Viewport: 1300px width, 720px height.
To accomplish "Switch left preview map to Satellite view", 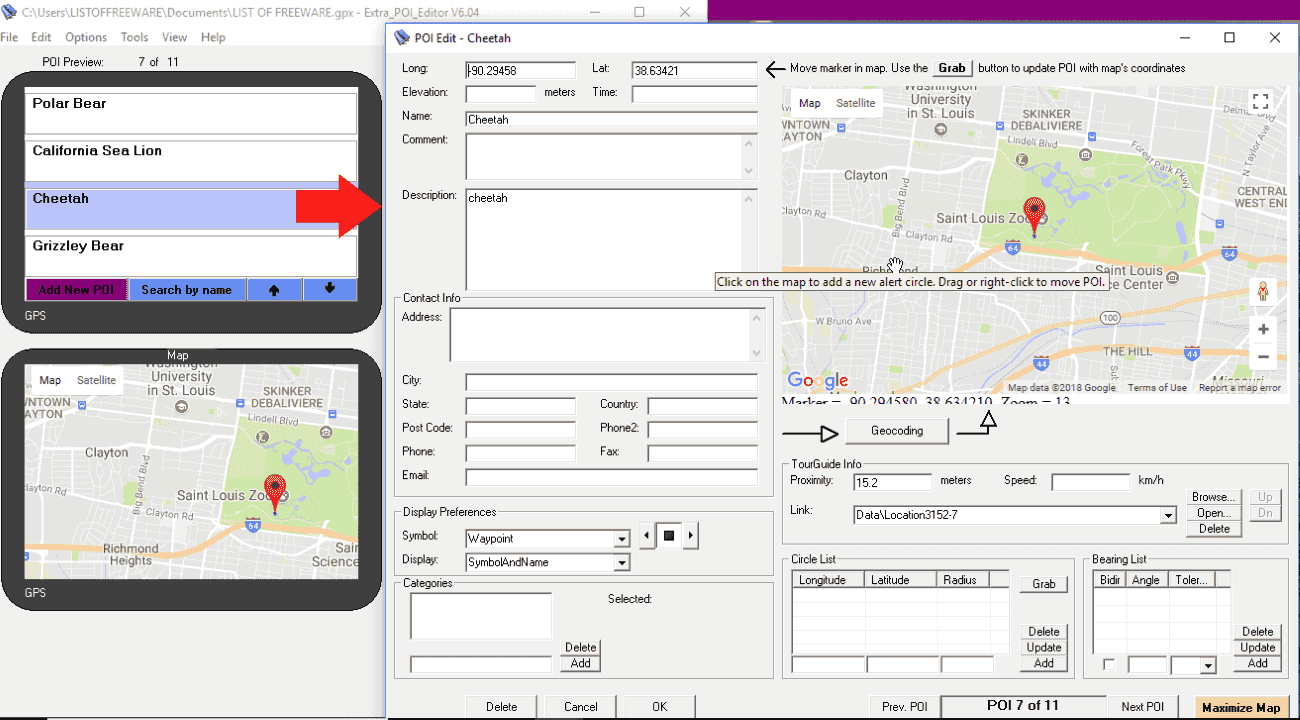I will click(x=96, y=380).
